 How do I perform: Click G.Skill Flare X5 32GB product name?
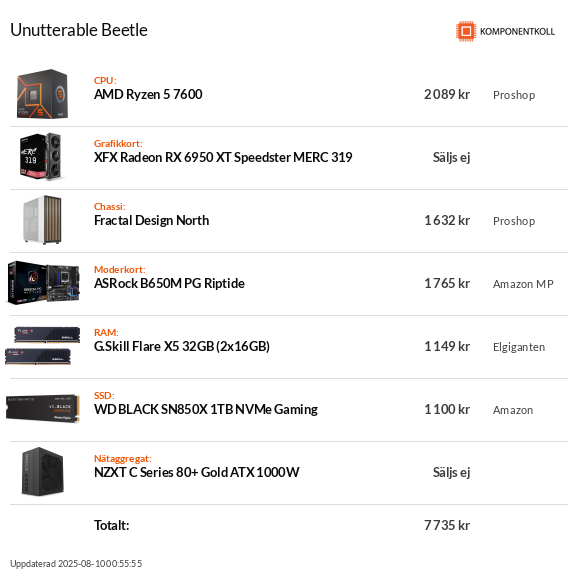click(x=182, y=346)
